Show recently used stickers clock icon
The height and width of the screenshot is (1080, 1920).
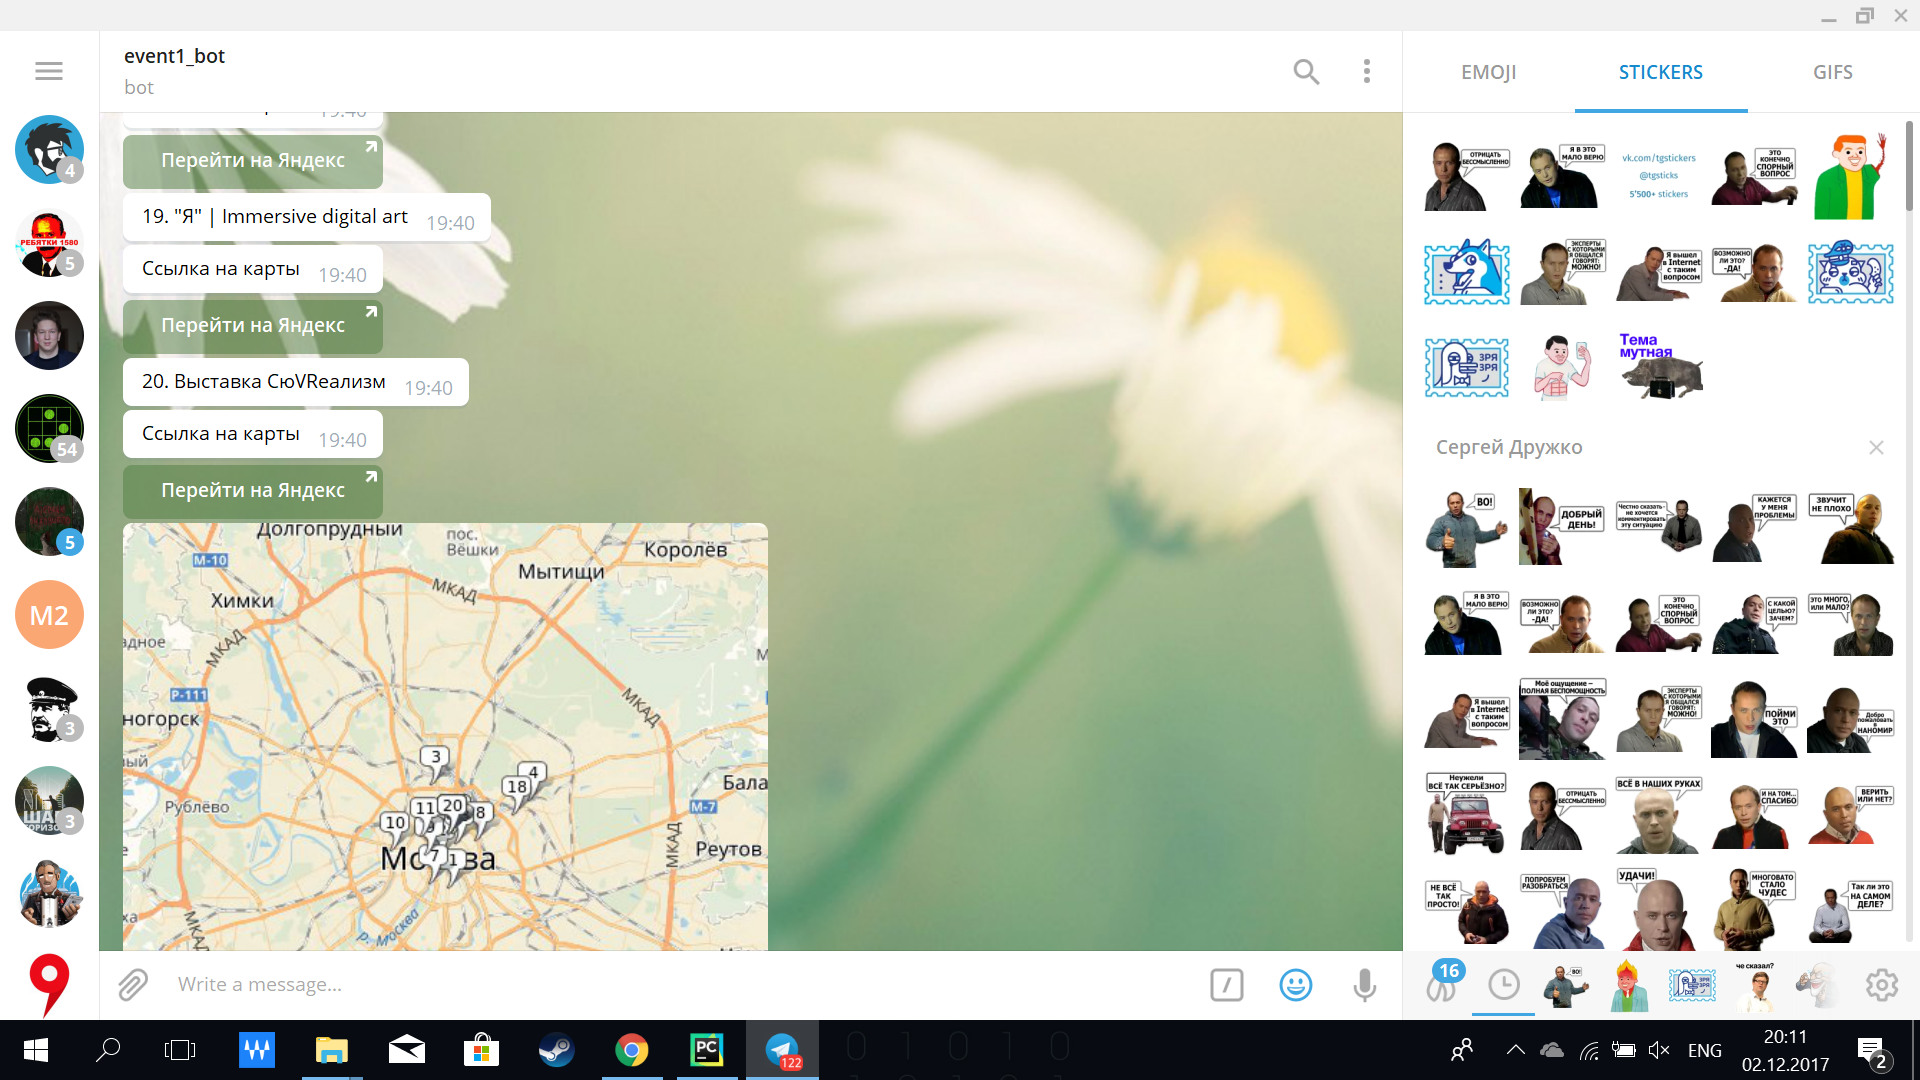coord(1503,985)
